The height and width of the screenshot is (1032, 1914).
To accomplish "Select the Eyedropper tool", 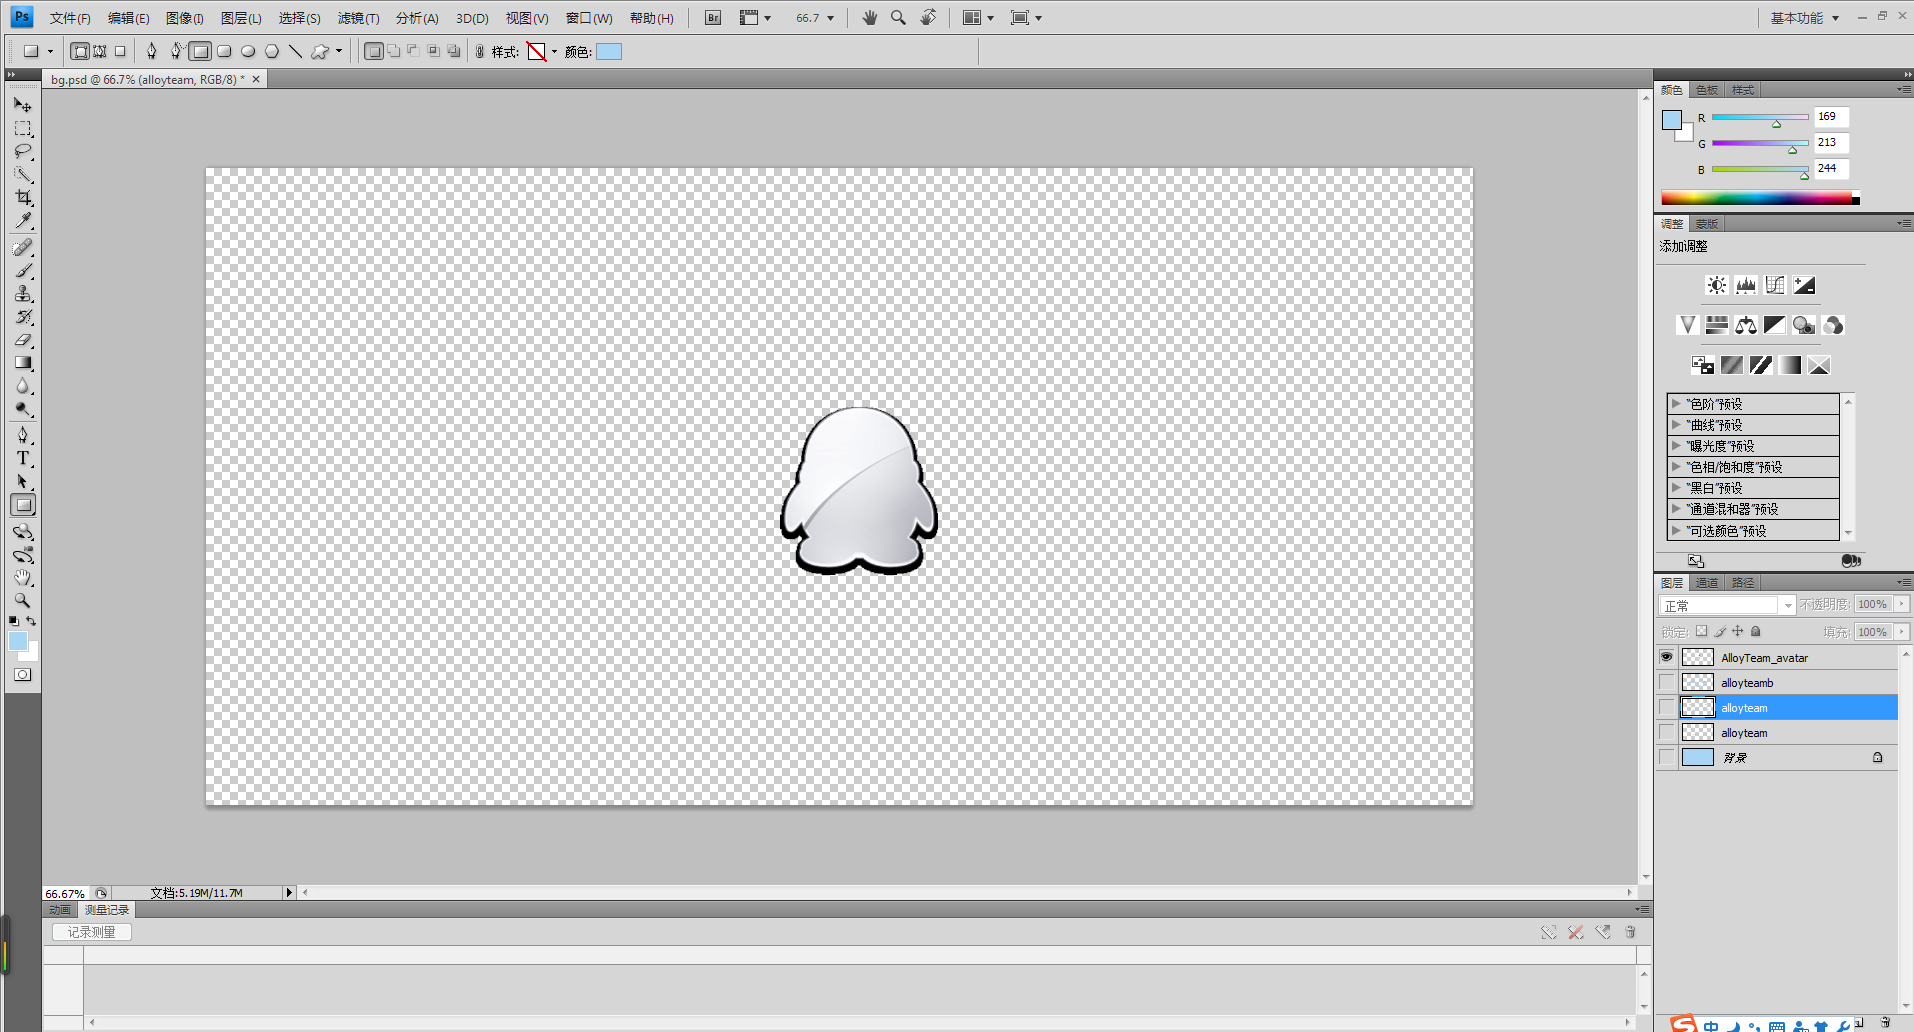I will [23, 221].
